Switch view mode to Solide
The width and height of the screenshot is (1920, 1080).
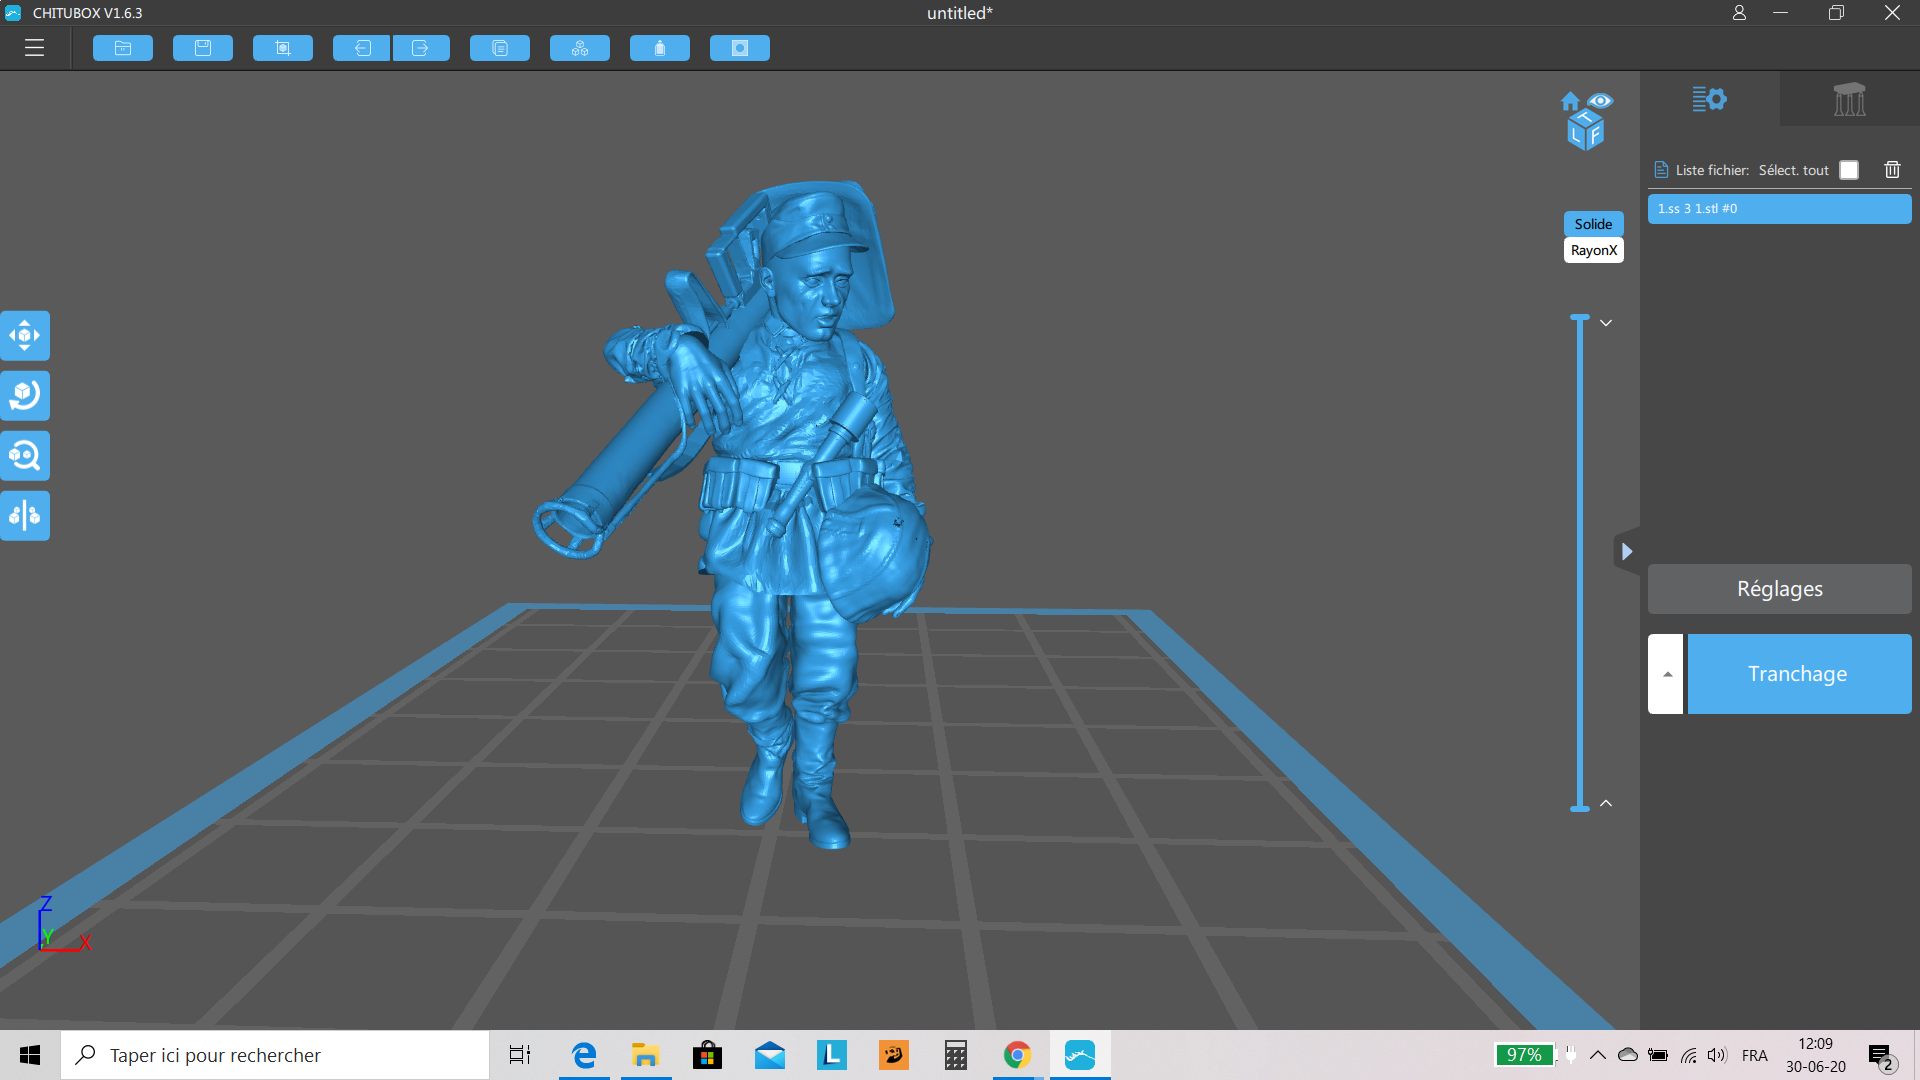click(1593, 224)
